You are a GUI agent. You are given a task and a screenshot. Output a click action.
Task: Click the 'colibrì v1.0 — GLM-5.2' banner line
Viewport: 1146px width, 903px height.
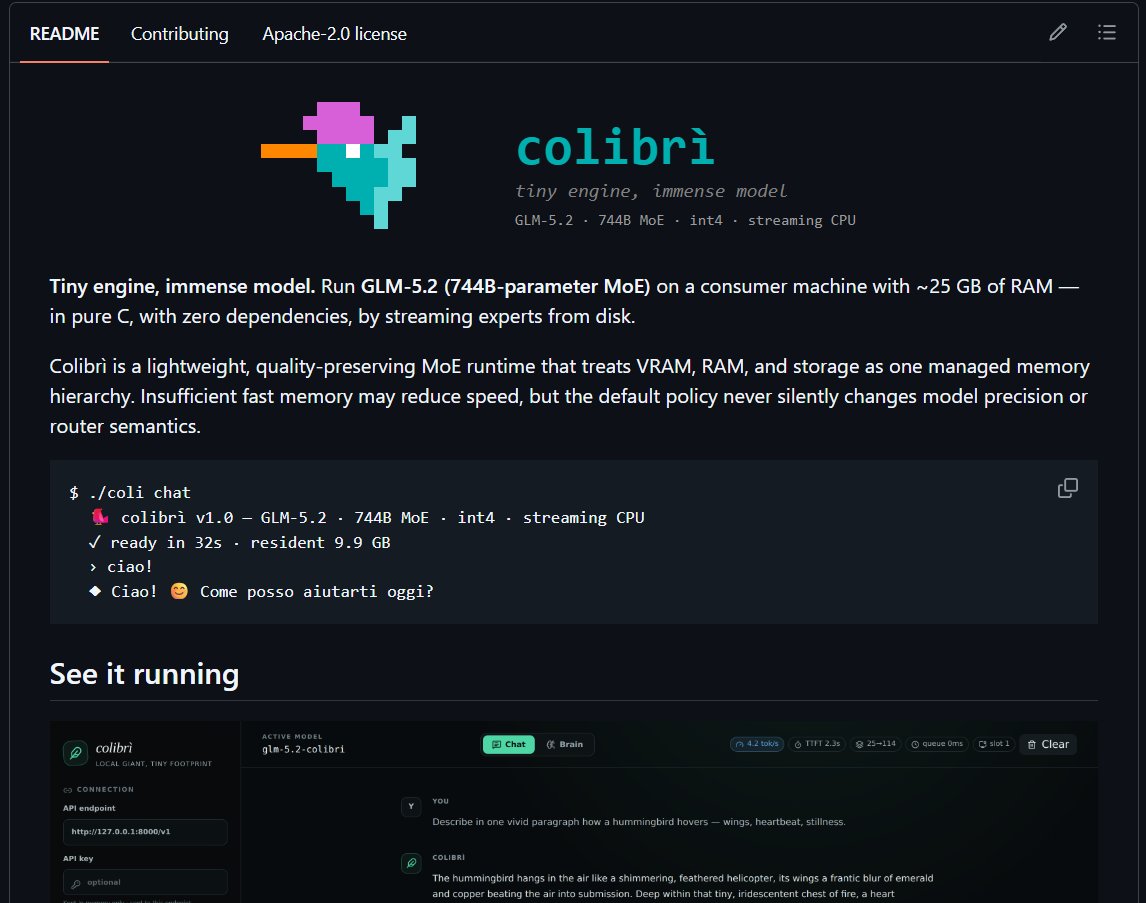click(368, 518)
